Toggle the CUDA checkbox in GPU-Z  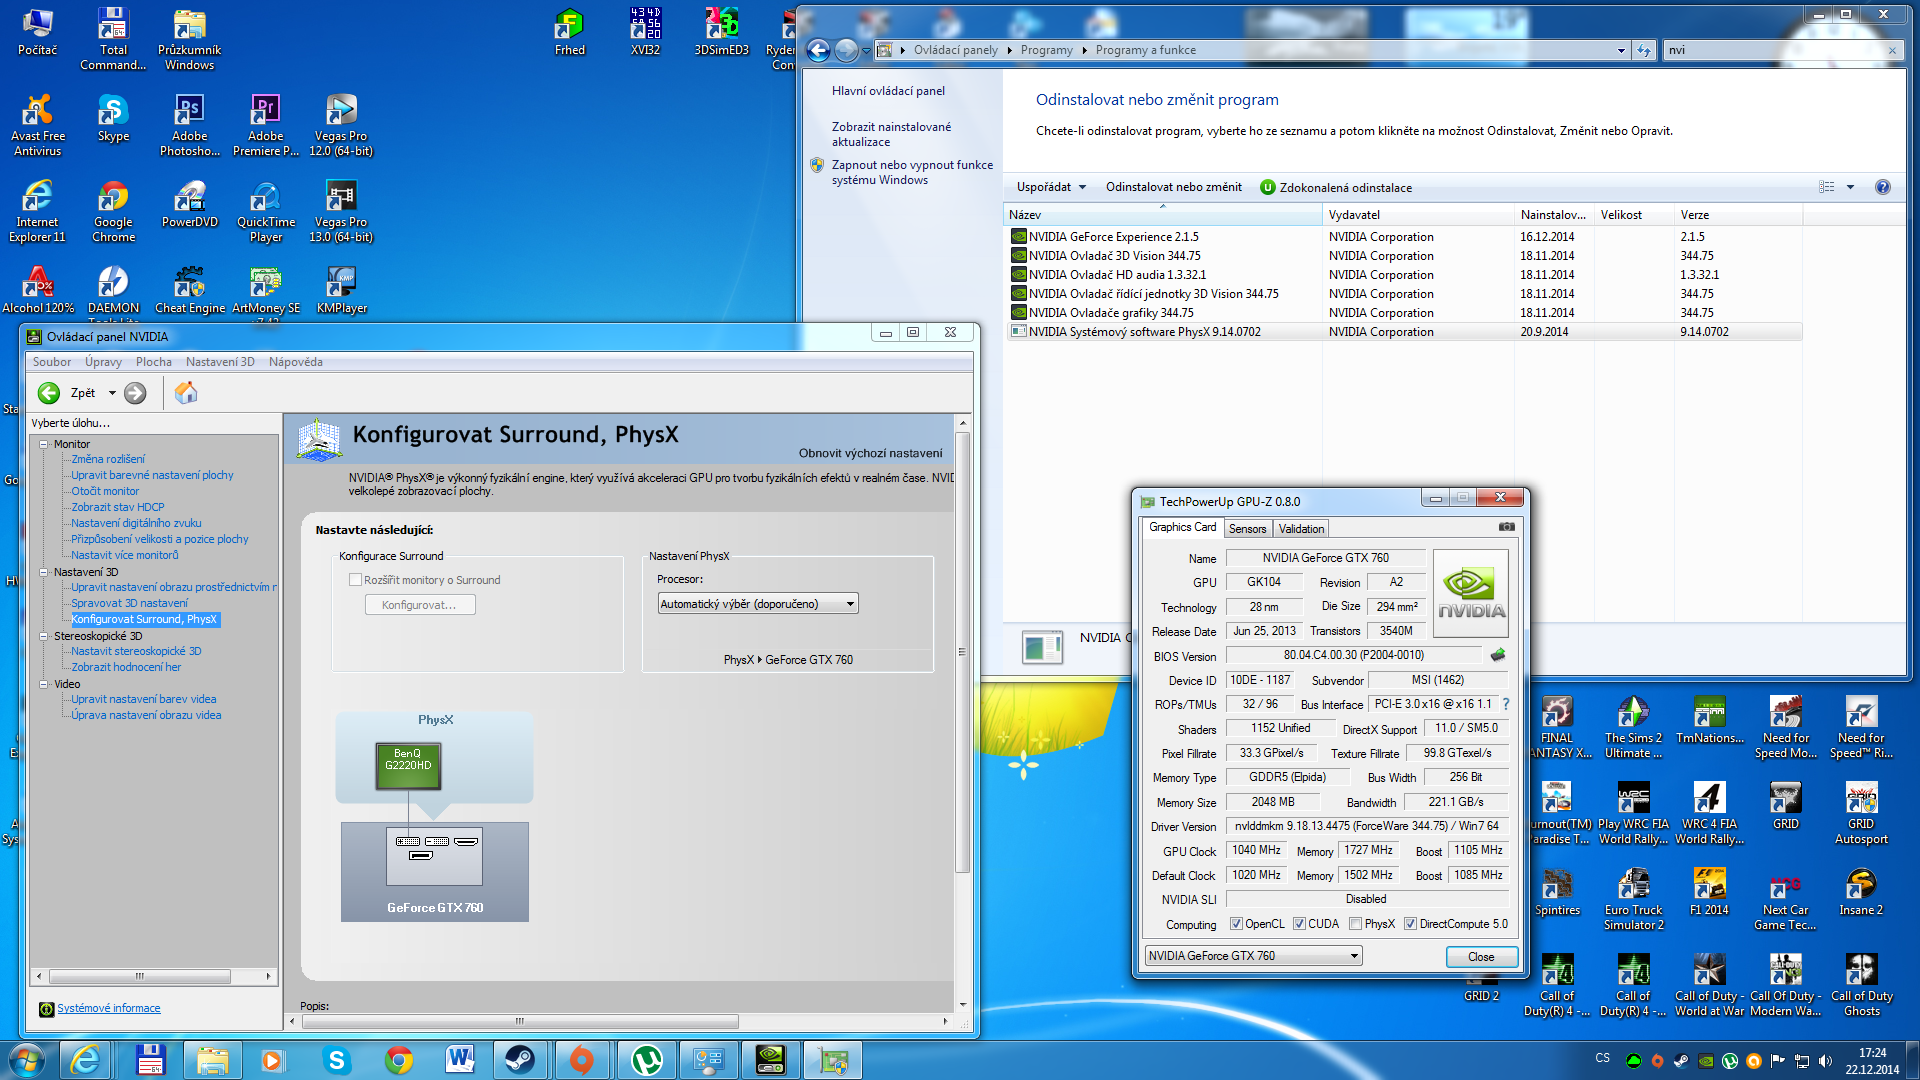pos(1299,924)
